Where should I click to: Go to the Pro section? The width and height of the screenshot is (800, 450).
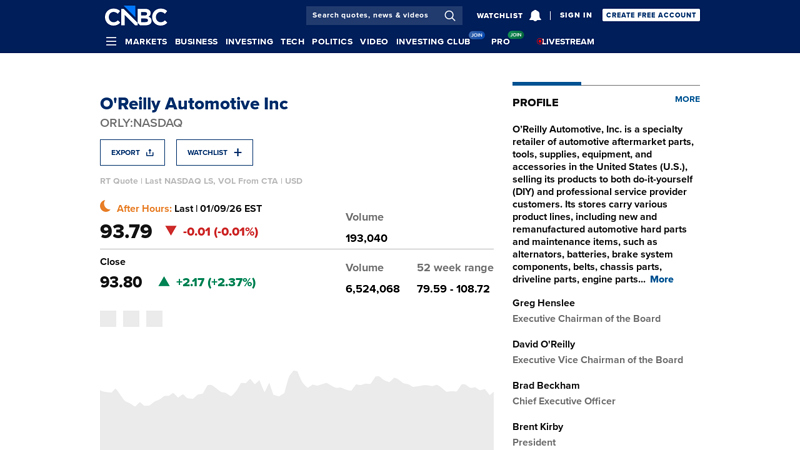[x=501, y=41]
